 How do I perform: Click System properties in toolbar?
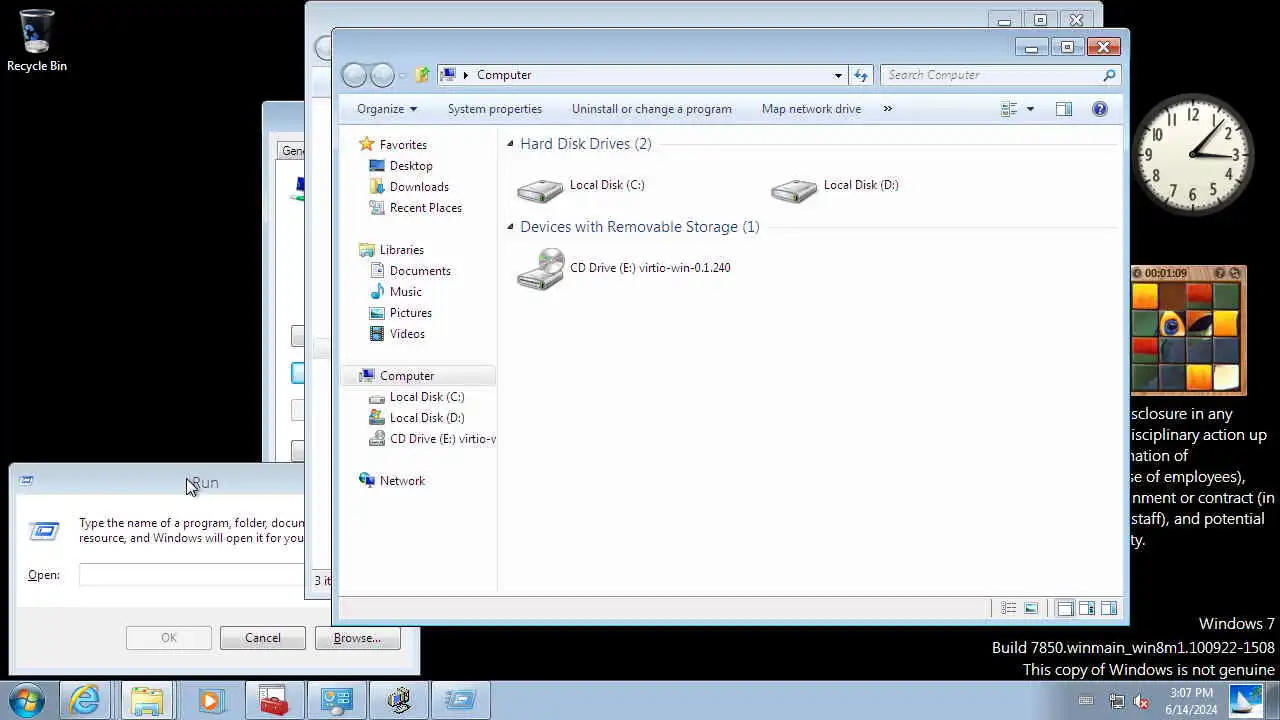(x=495, y=109)
